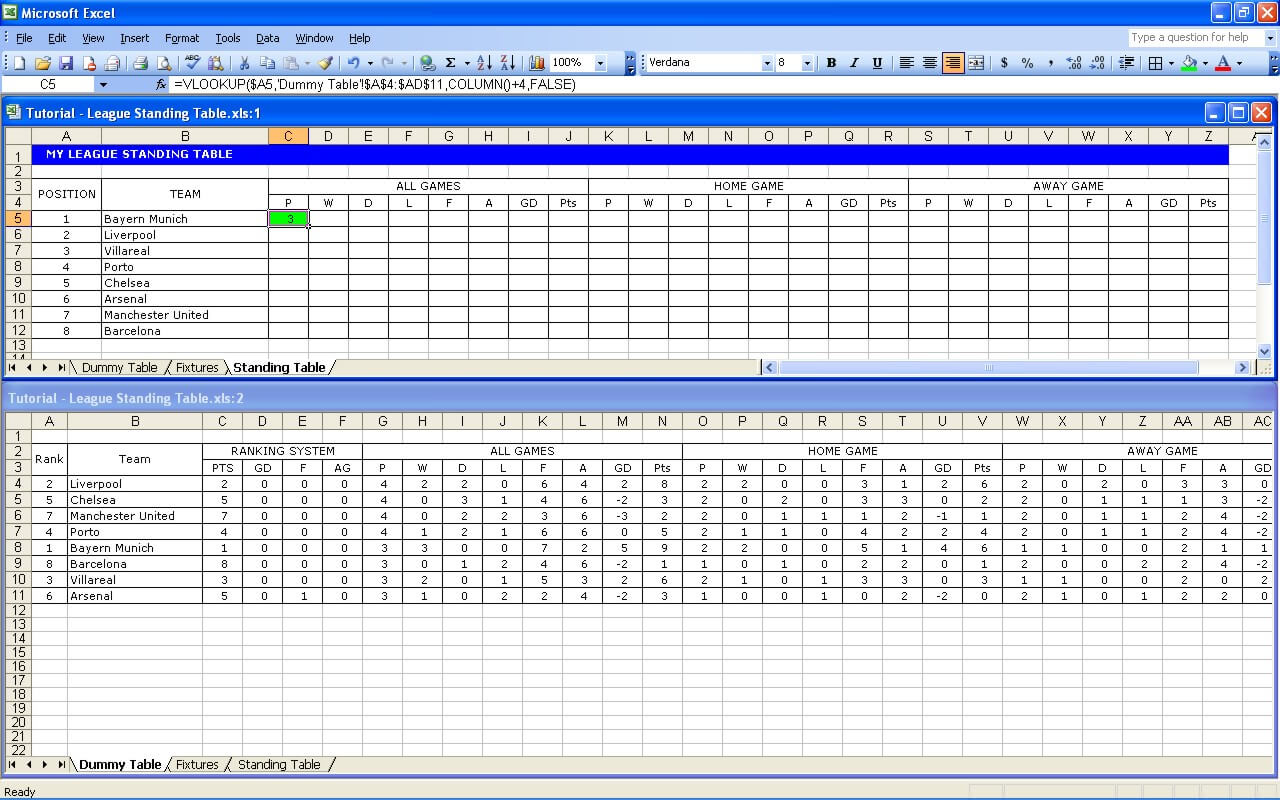Select row 8 header in lower window
The width and height of the screenshot is (1280, 800).
[x=18, y=548]
